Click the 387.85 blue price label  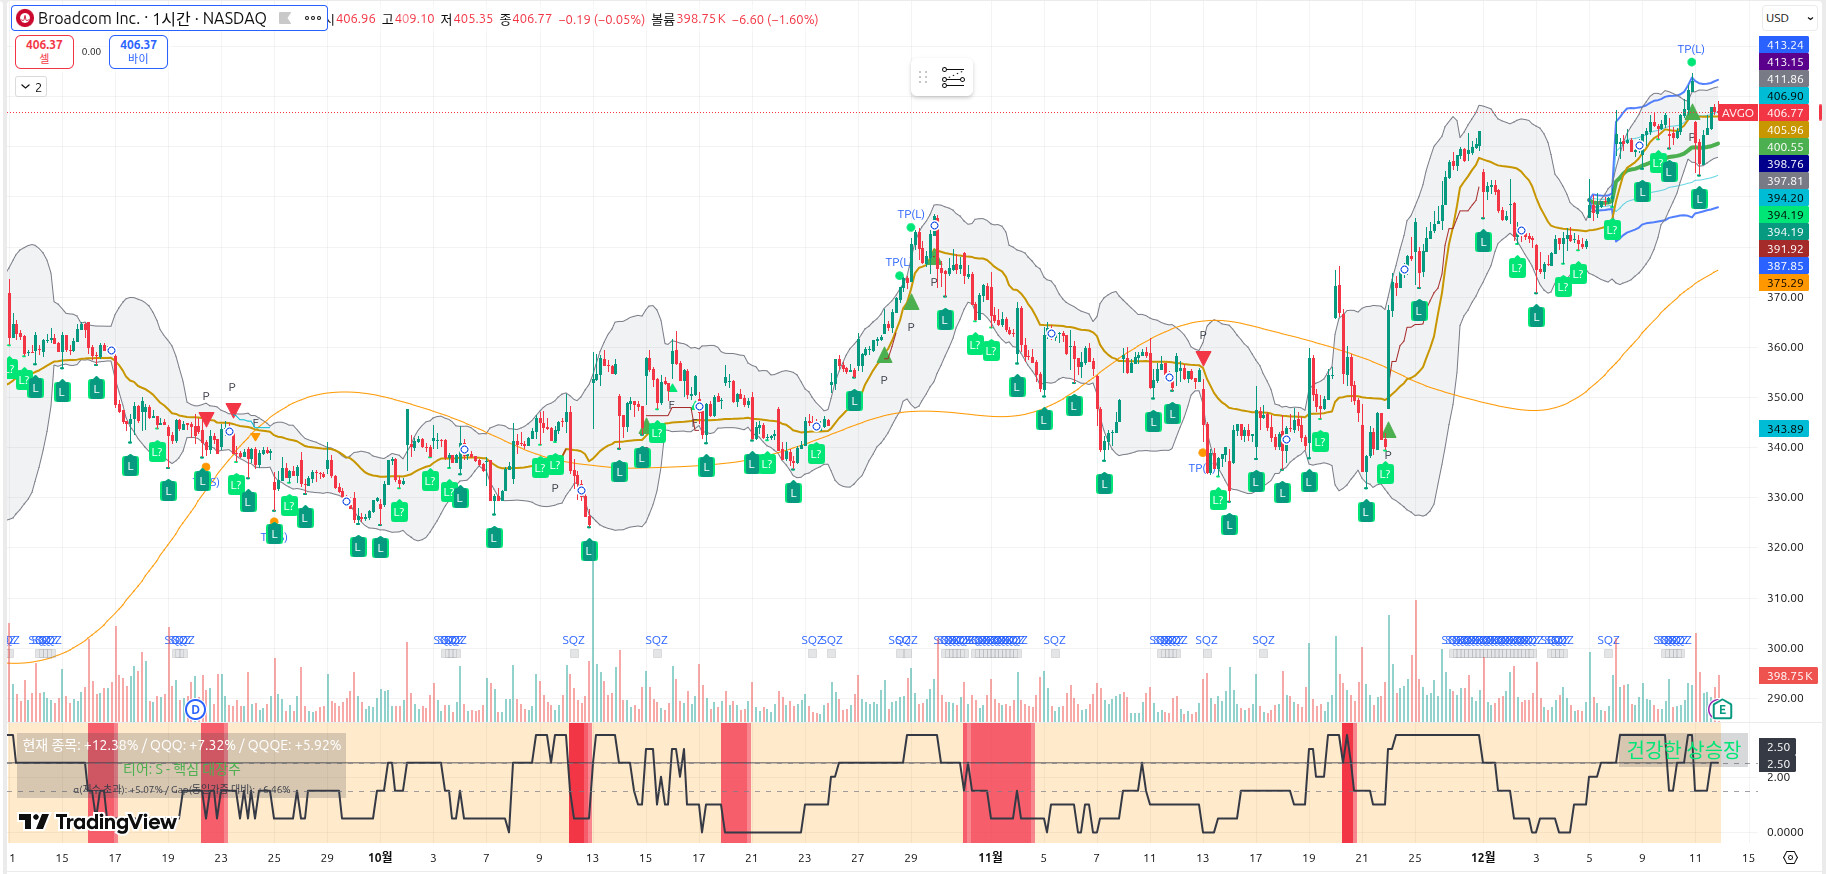tap(1784, 266)
